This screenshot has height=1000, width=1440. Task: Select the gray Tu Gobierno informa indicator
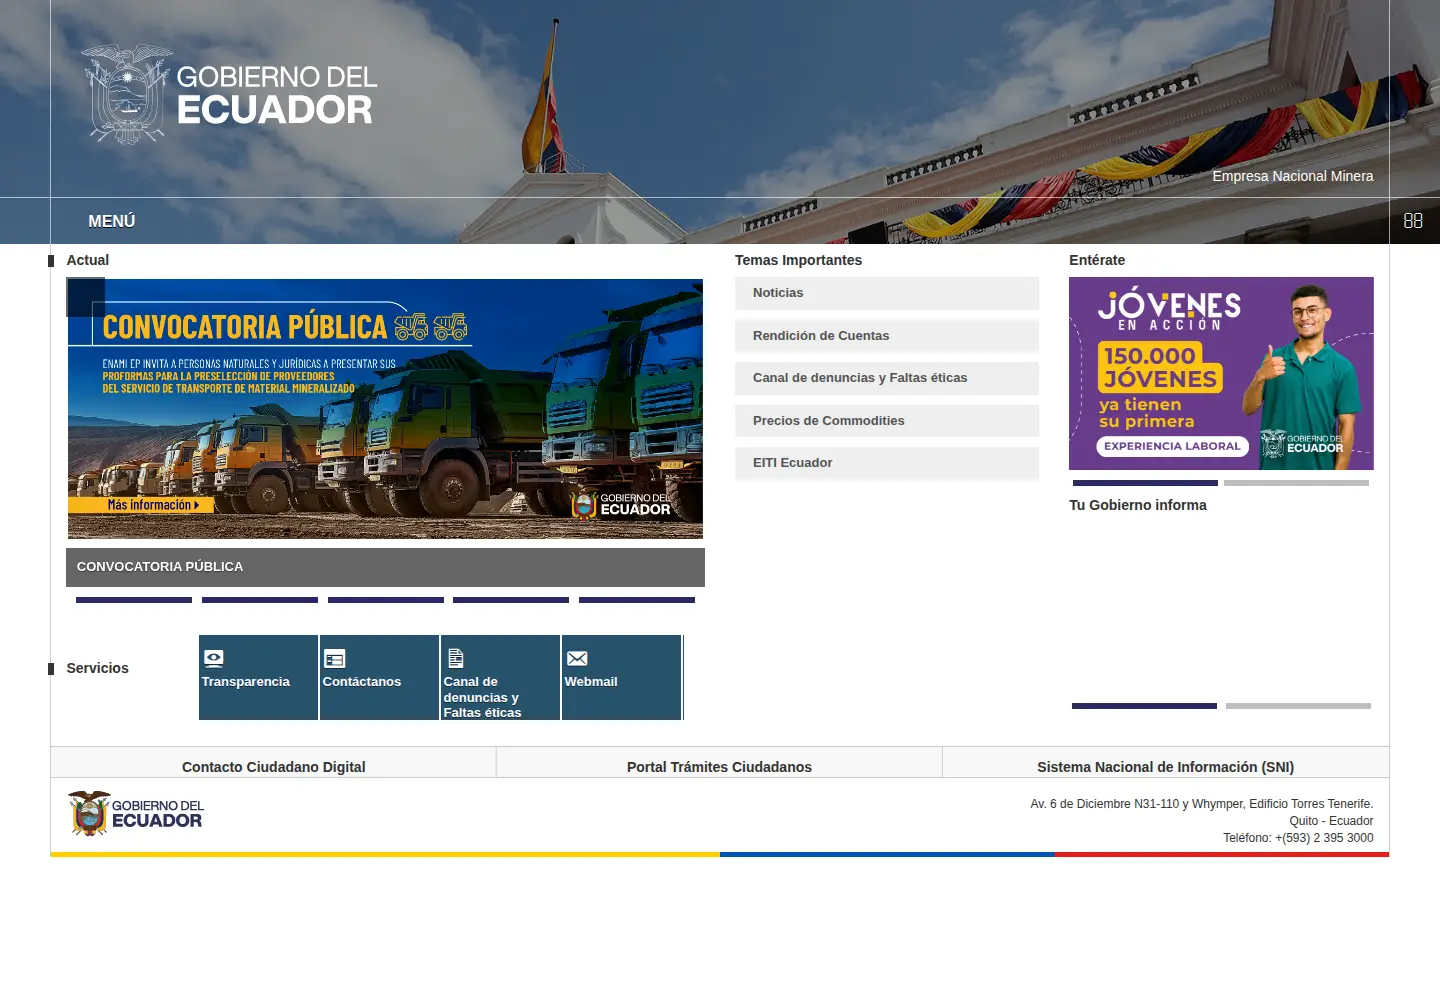(x=1298, y=706)
